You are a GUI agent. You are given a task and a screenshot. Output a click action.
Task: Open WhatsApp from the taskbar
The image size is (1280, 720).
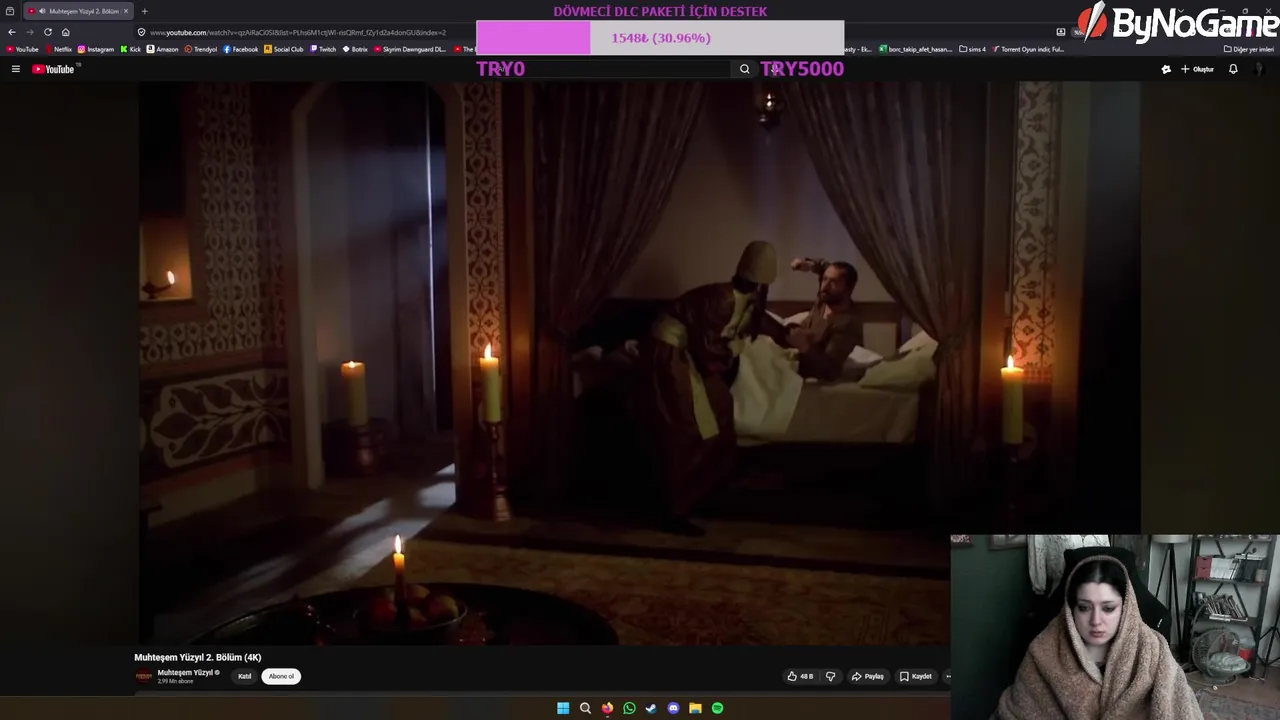pos(629,708)
